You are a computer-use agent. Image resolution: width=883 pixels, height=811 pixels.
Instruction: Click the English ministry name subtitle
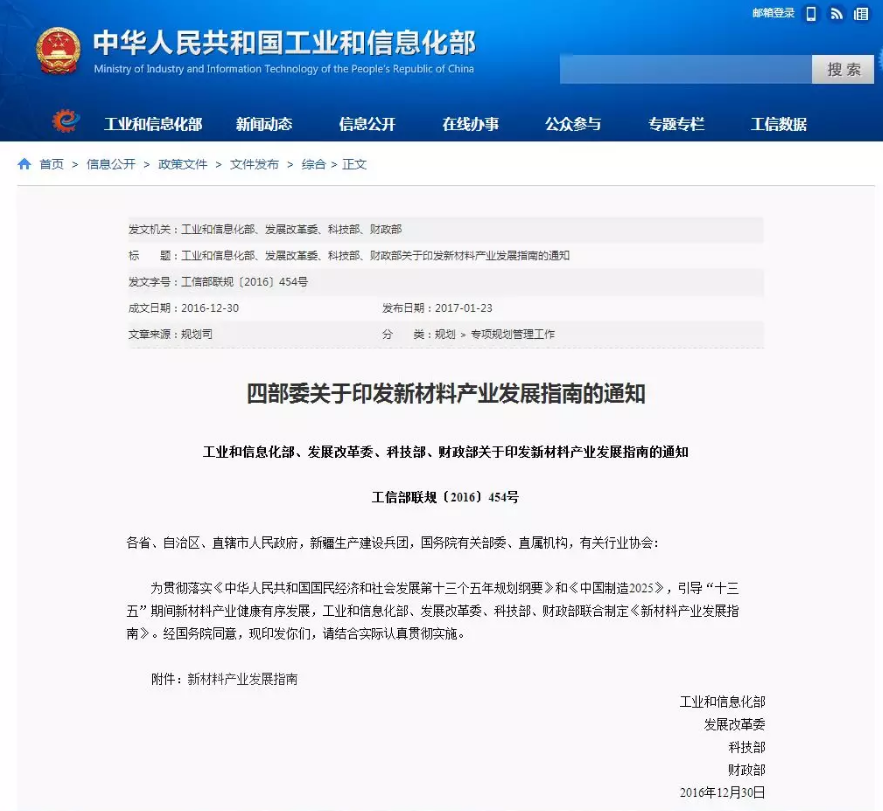(284, 69)
